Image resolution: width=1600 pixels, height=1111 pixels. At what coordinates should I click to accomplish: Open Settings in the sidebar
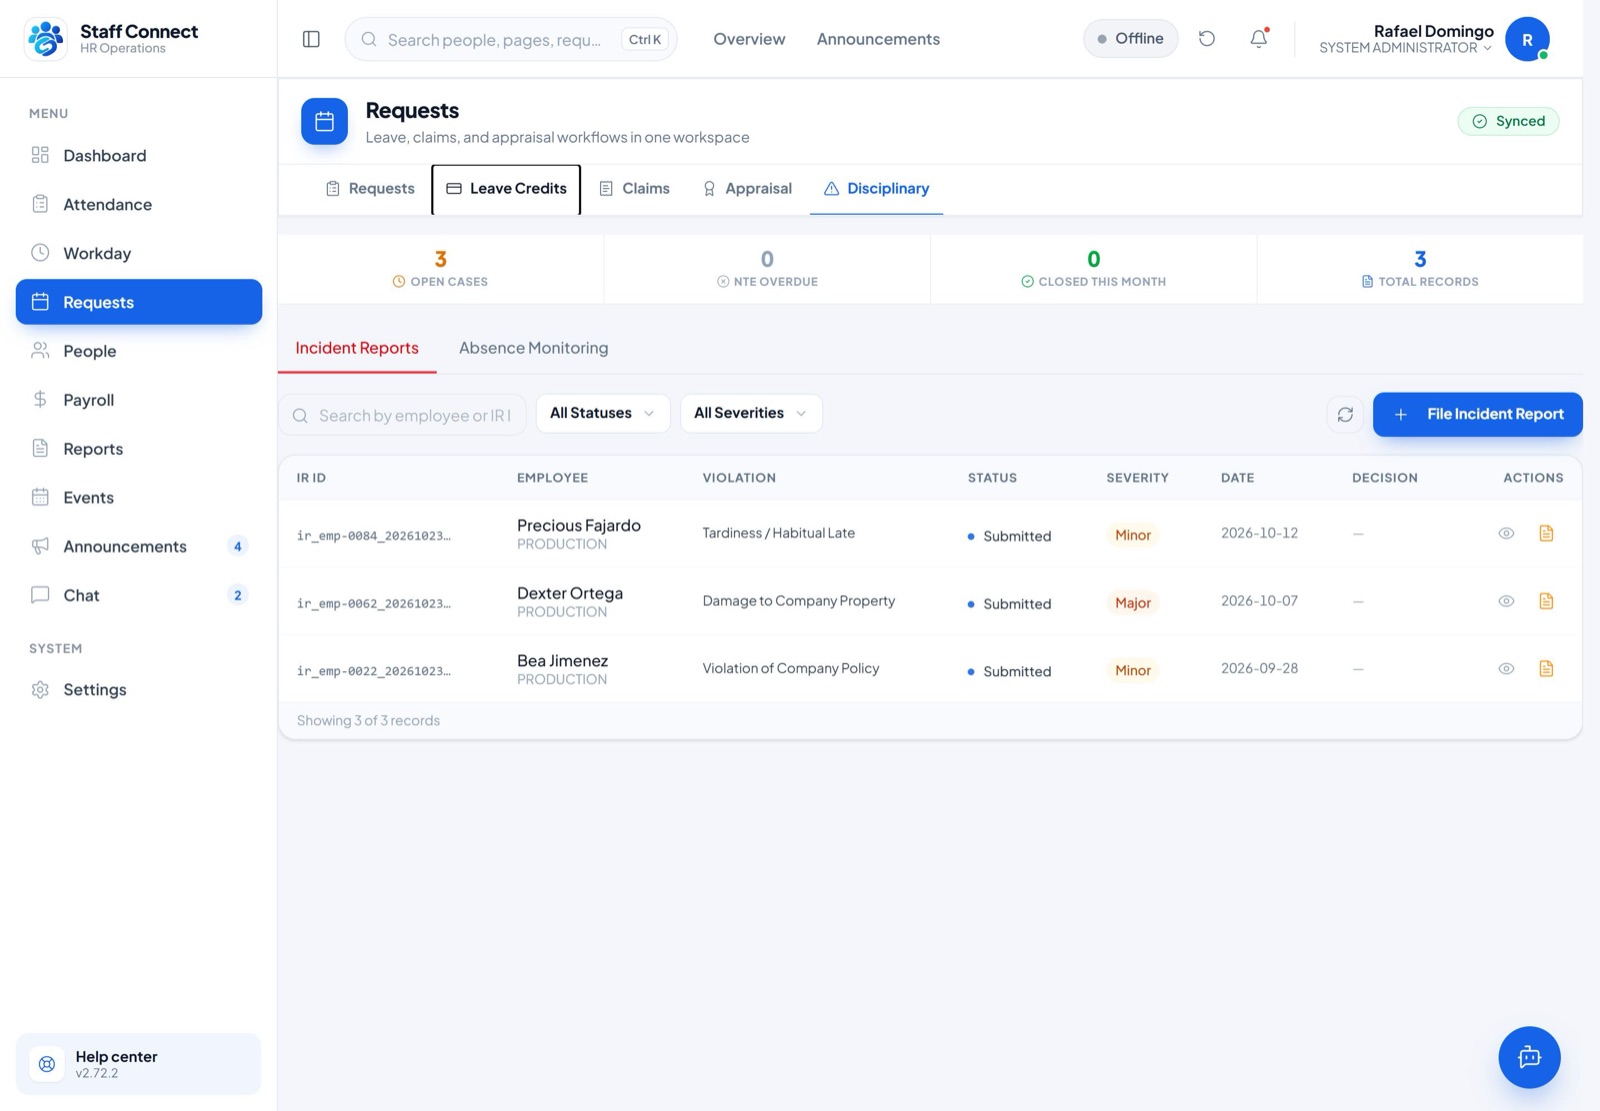139,690
